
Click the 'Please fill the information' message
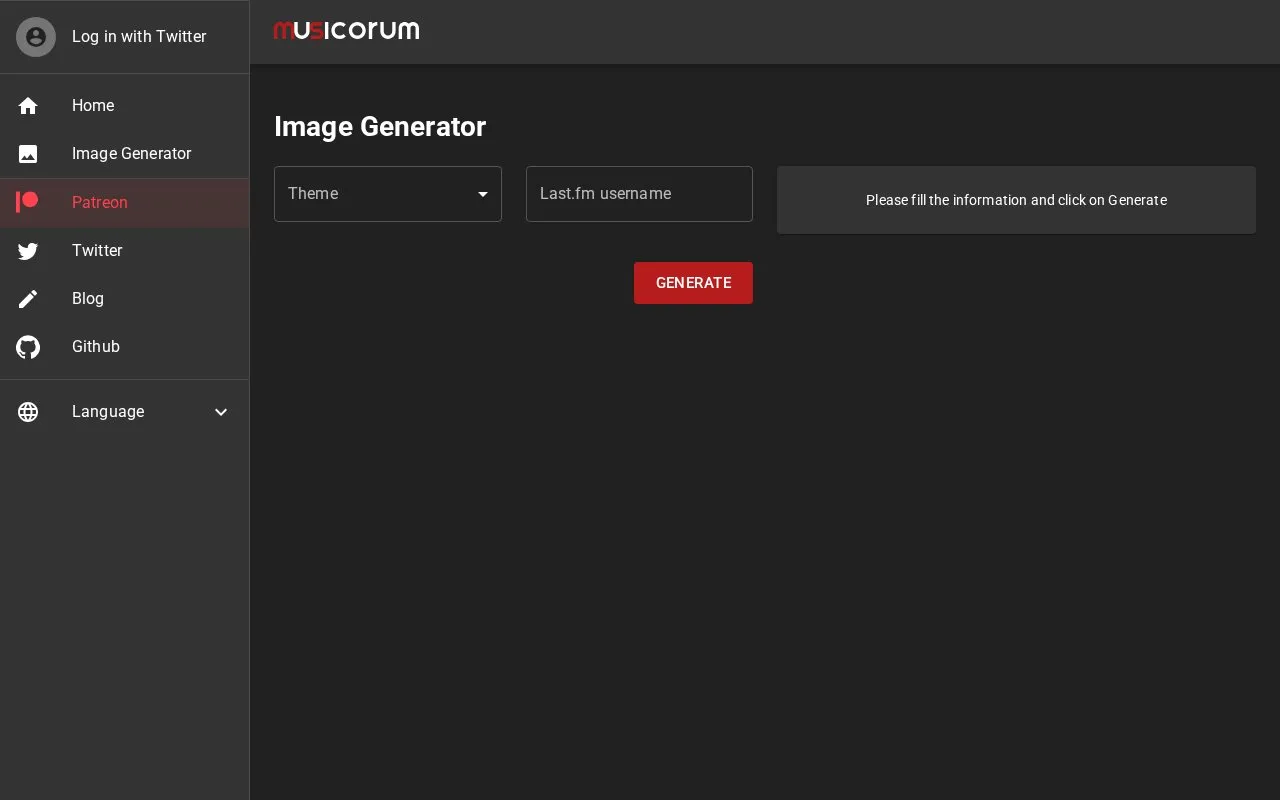click(x=1016, y=200)
